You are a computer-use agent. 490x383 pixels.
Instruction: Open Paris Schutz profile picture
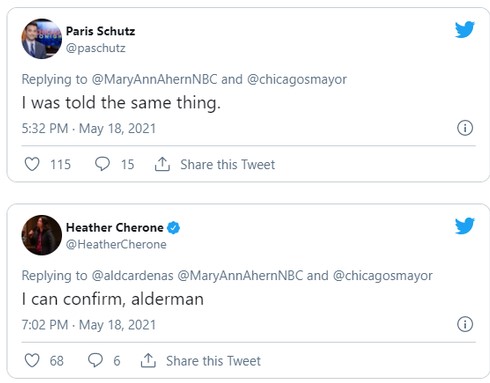(x=42, y=39)
